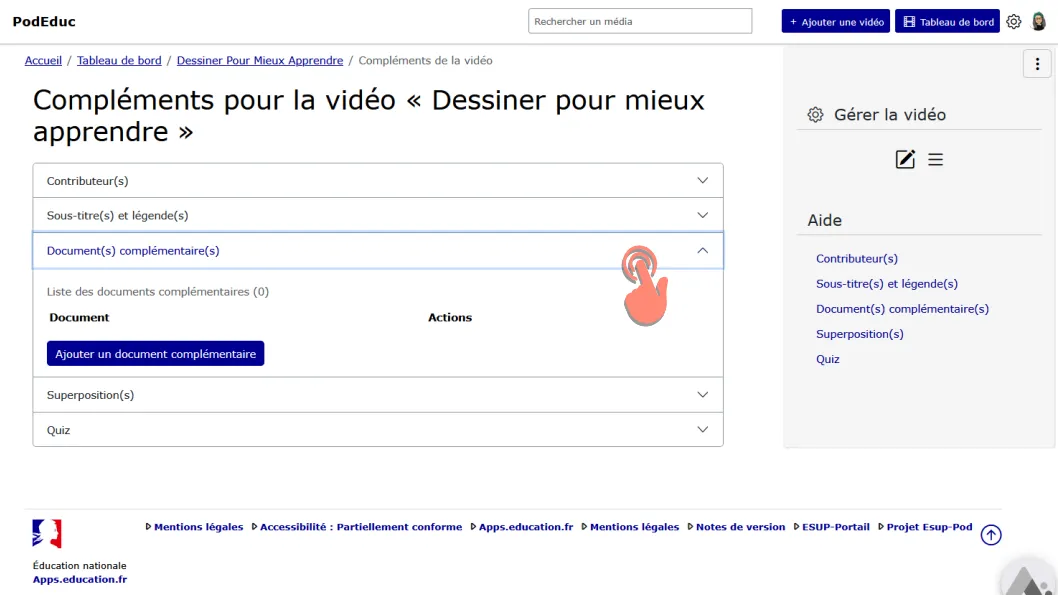Click the PodEduc logo
The image size is (1058, 595).
click(44, 22)
